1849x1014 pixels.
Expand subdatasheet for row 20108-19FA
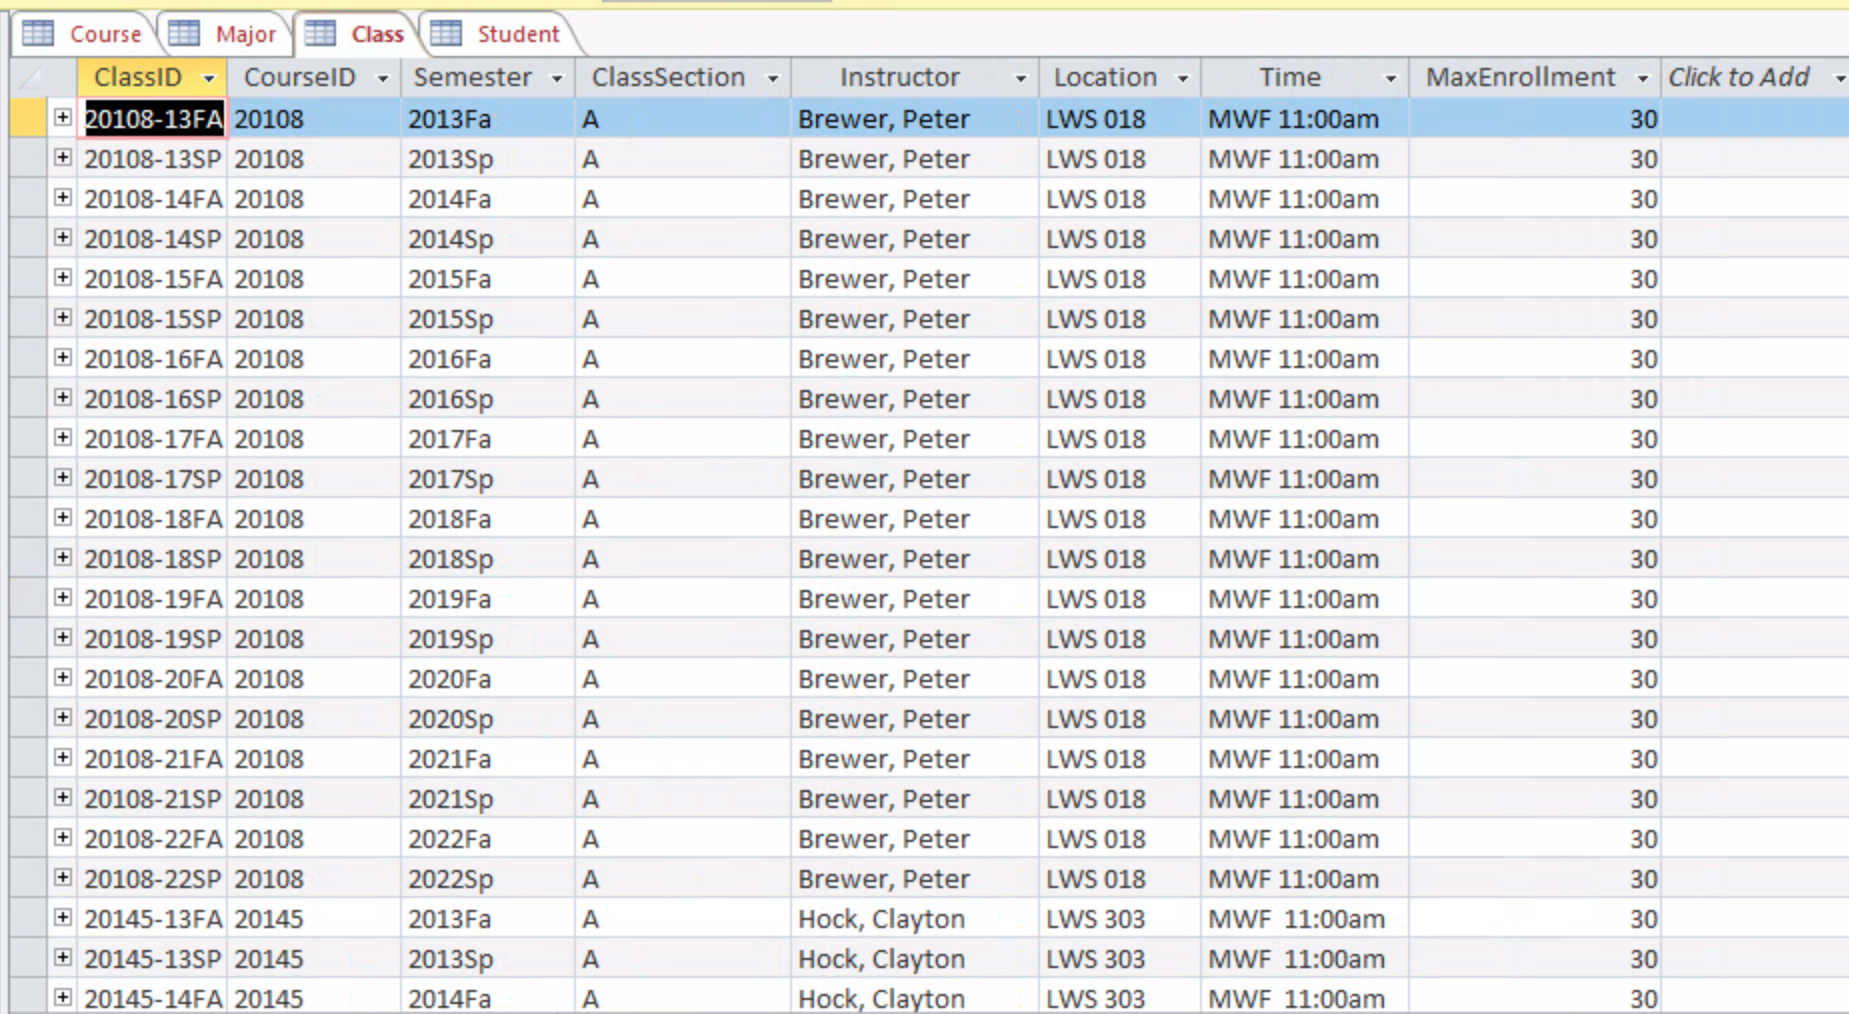(63, 598)
